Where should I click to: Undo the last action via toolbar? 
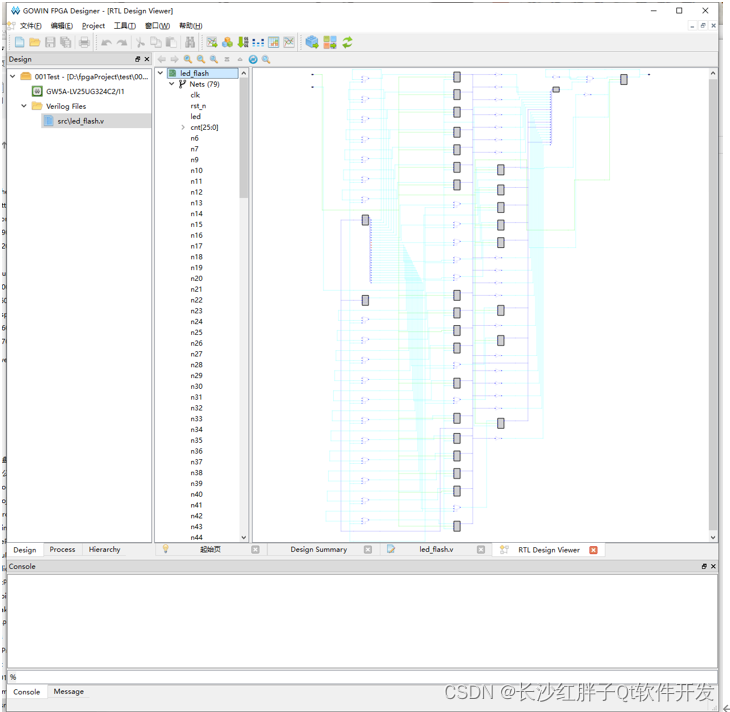pyautogui.click(x=106, y=42)
